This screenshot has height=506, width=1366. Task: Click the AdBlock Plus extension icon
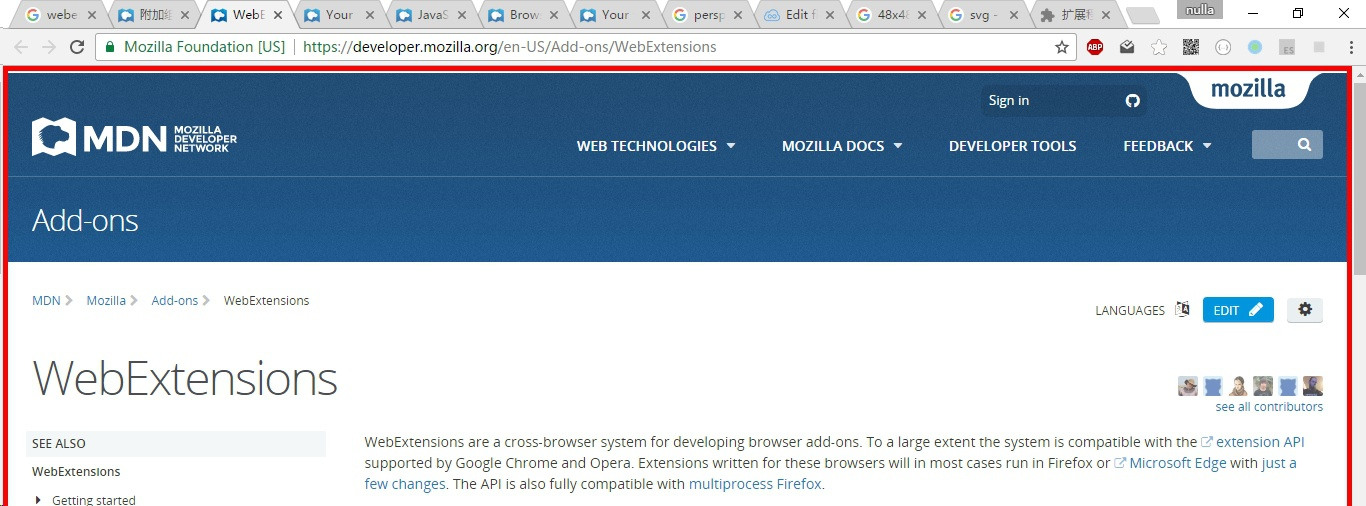(1095, 47)
